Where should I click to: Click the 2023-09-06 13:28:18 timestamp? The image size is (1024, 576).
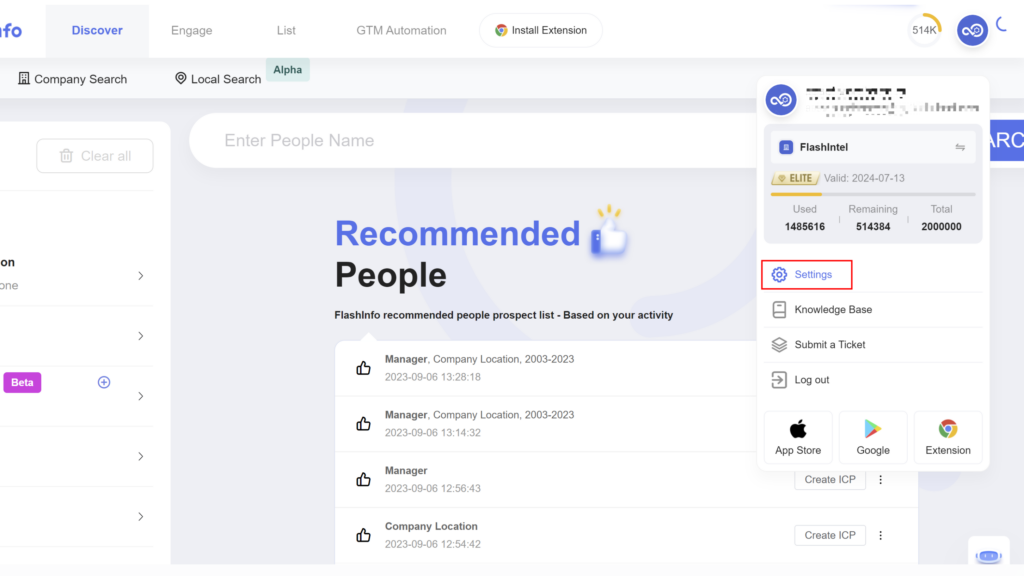[x=432, y=377]
